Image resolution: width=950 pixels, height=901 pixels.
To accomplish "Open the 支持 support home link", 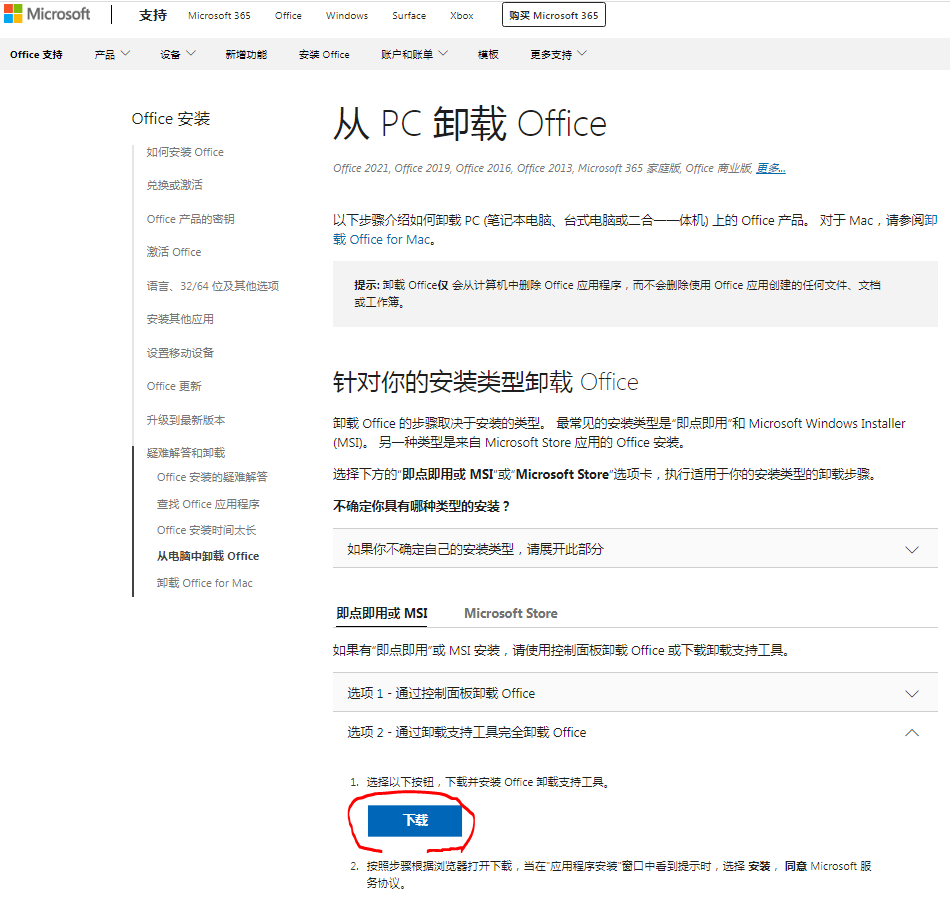I will tap(153, 15).
